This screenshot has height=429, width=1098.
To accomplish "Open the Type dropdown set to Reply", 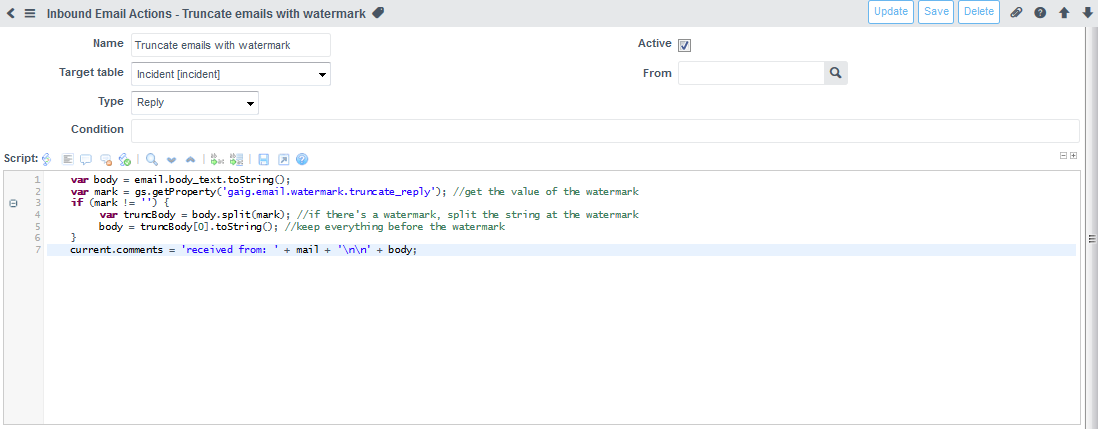I will (195, 102).
